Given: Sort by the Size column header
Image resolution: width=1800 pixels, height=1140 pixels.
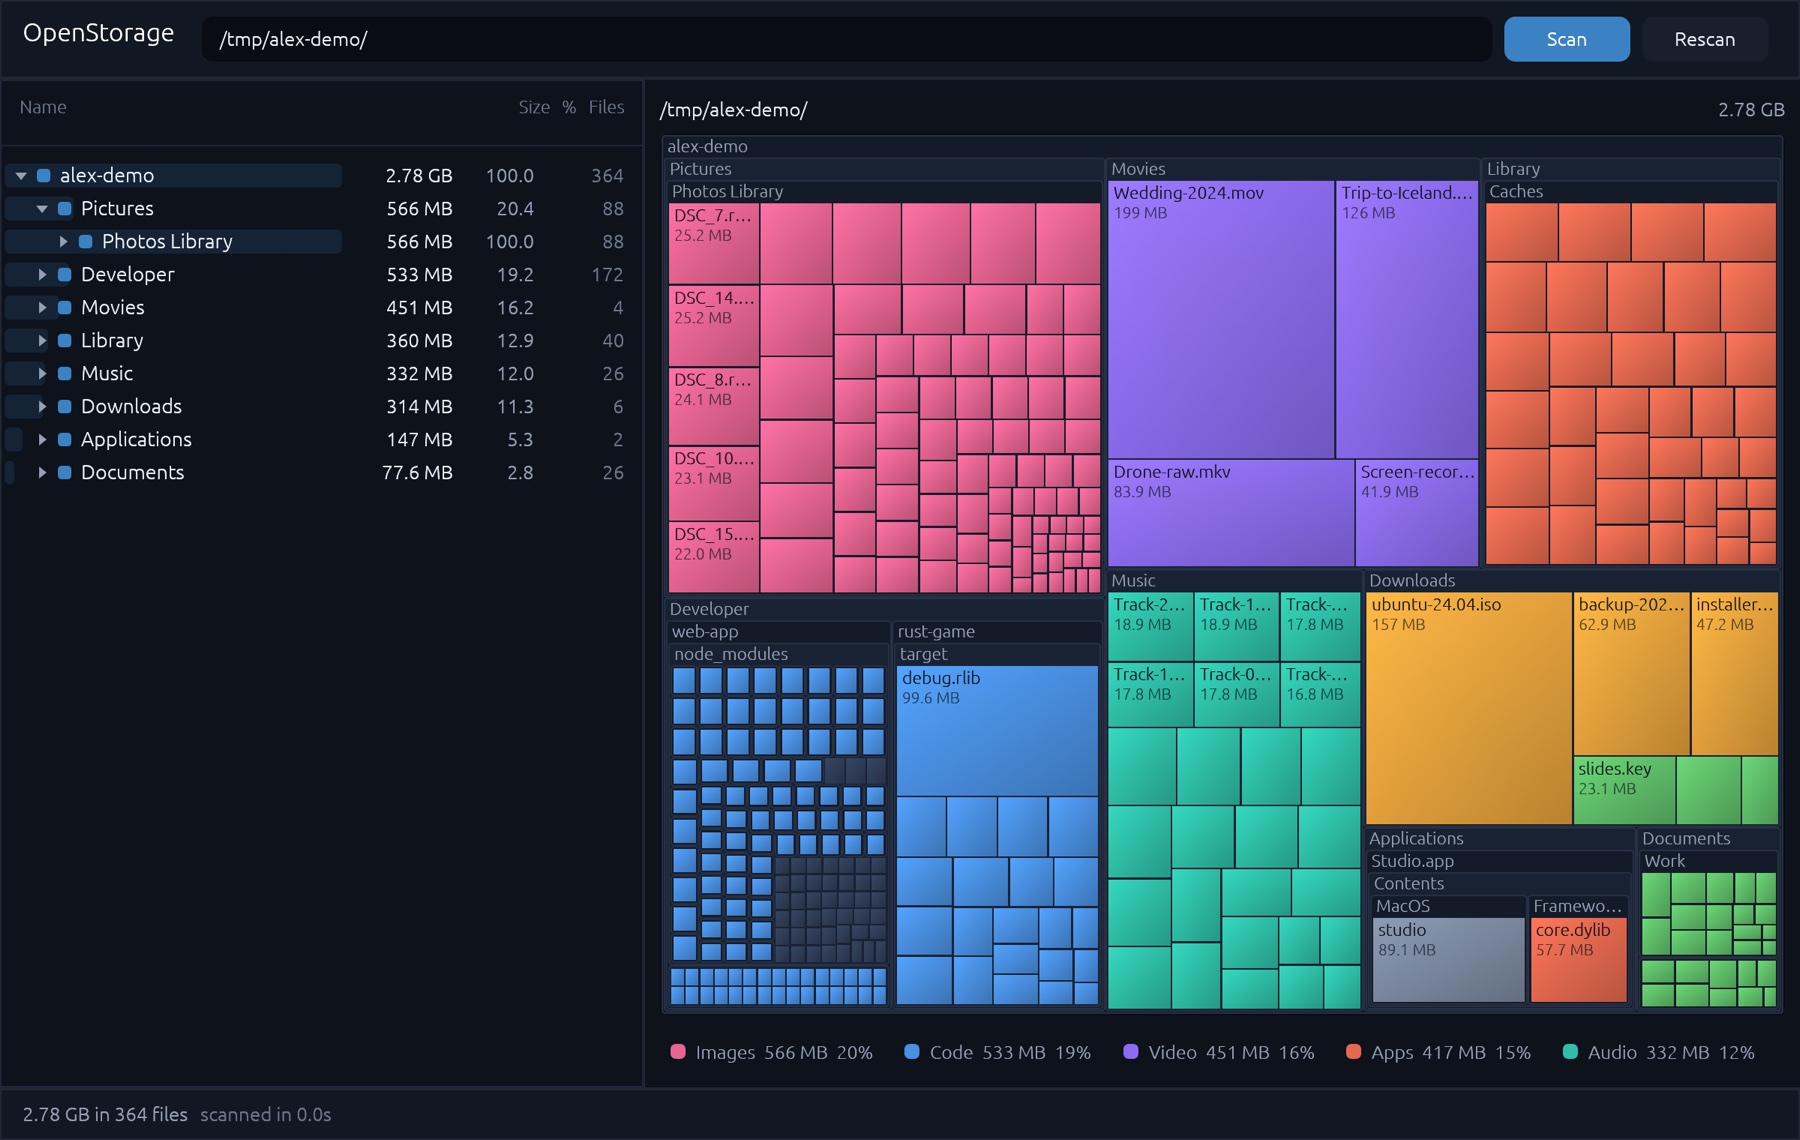Looking at the screenshot, I should (534, 108).
